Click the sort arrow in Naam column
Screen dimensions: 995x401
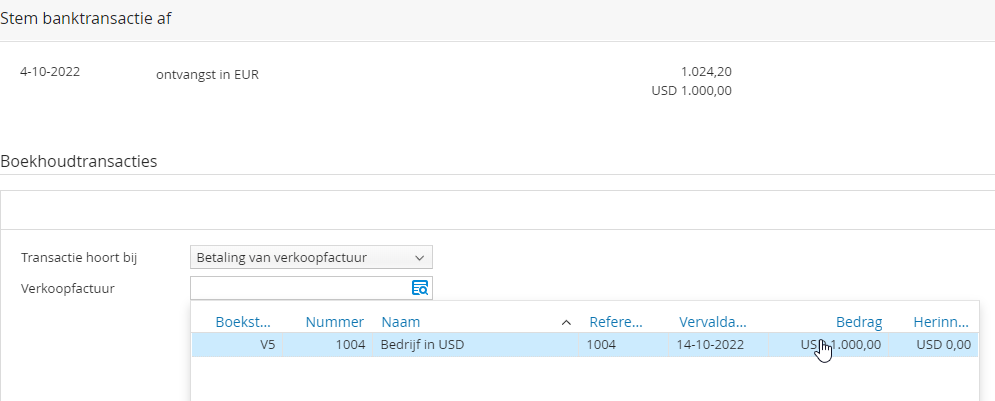pyautogui.click(x=566, y=322)
